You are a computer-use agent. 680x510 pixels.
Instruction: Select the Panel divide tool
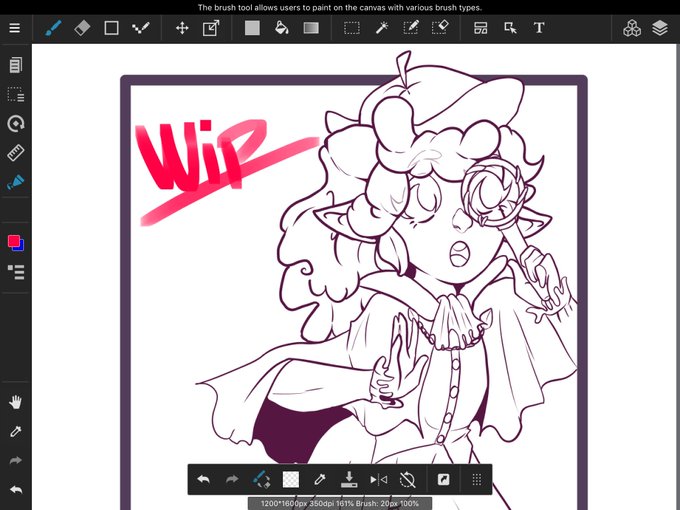[481, 28]
